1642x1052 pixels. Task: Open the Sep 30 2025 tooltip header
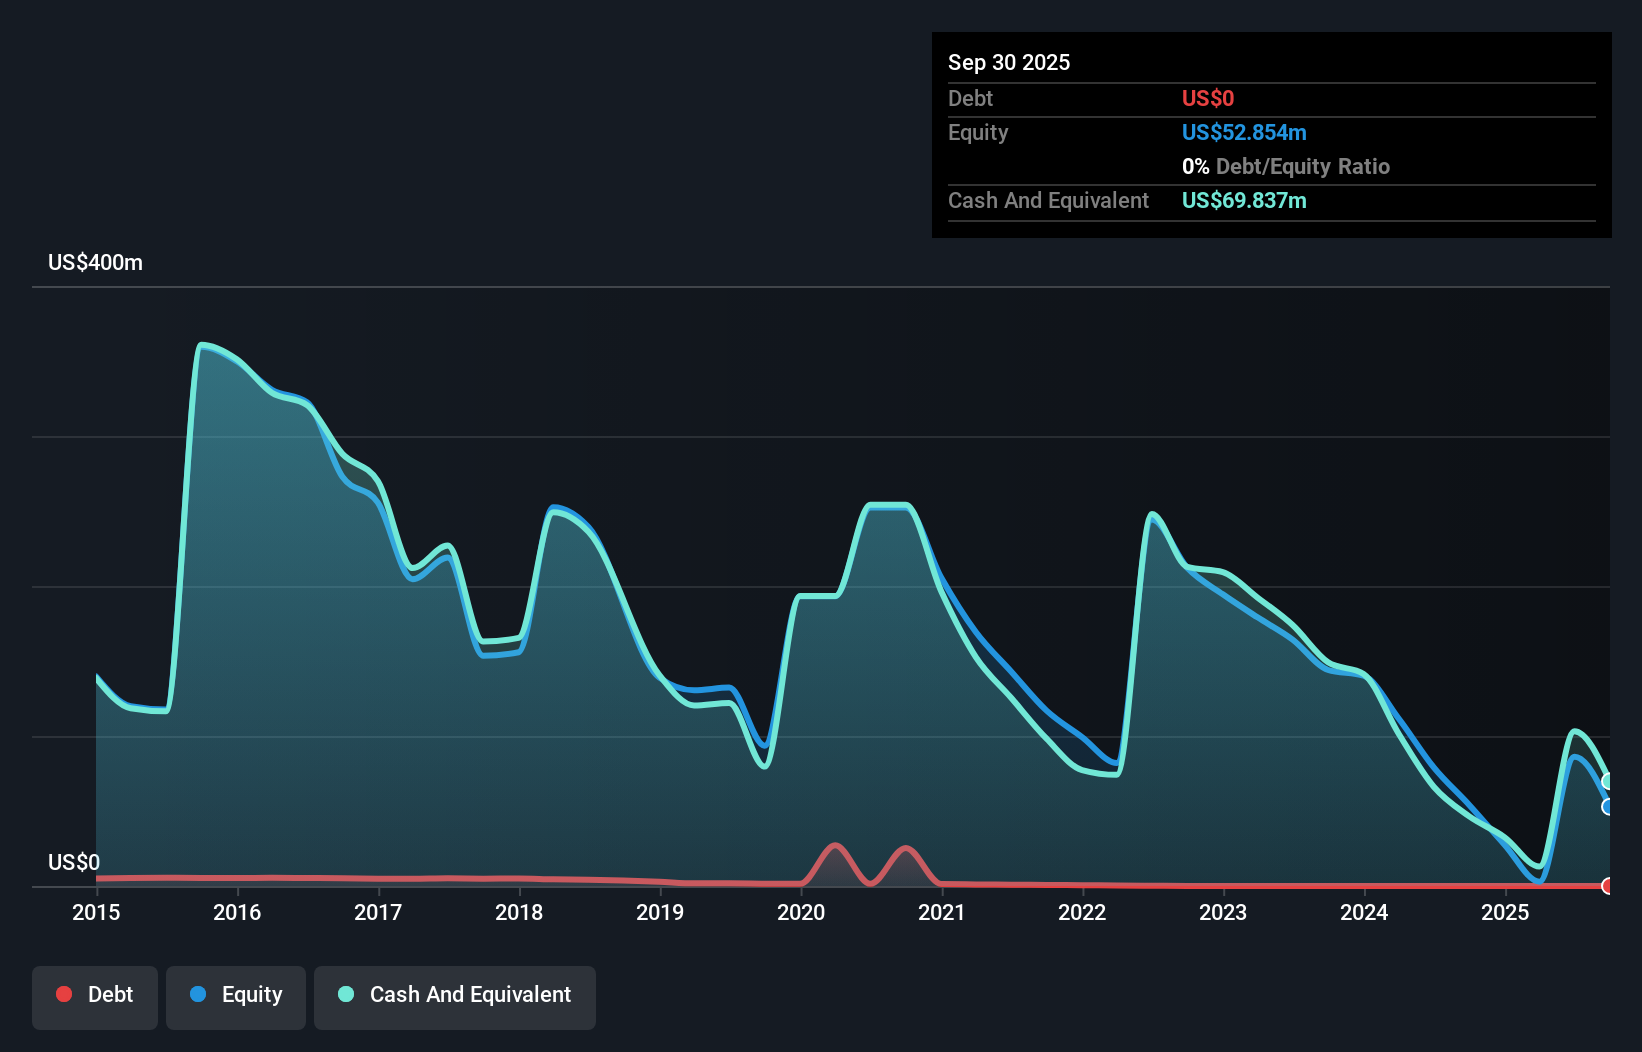[1009, 62]
